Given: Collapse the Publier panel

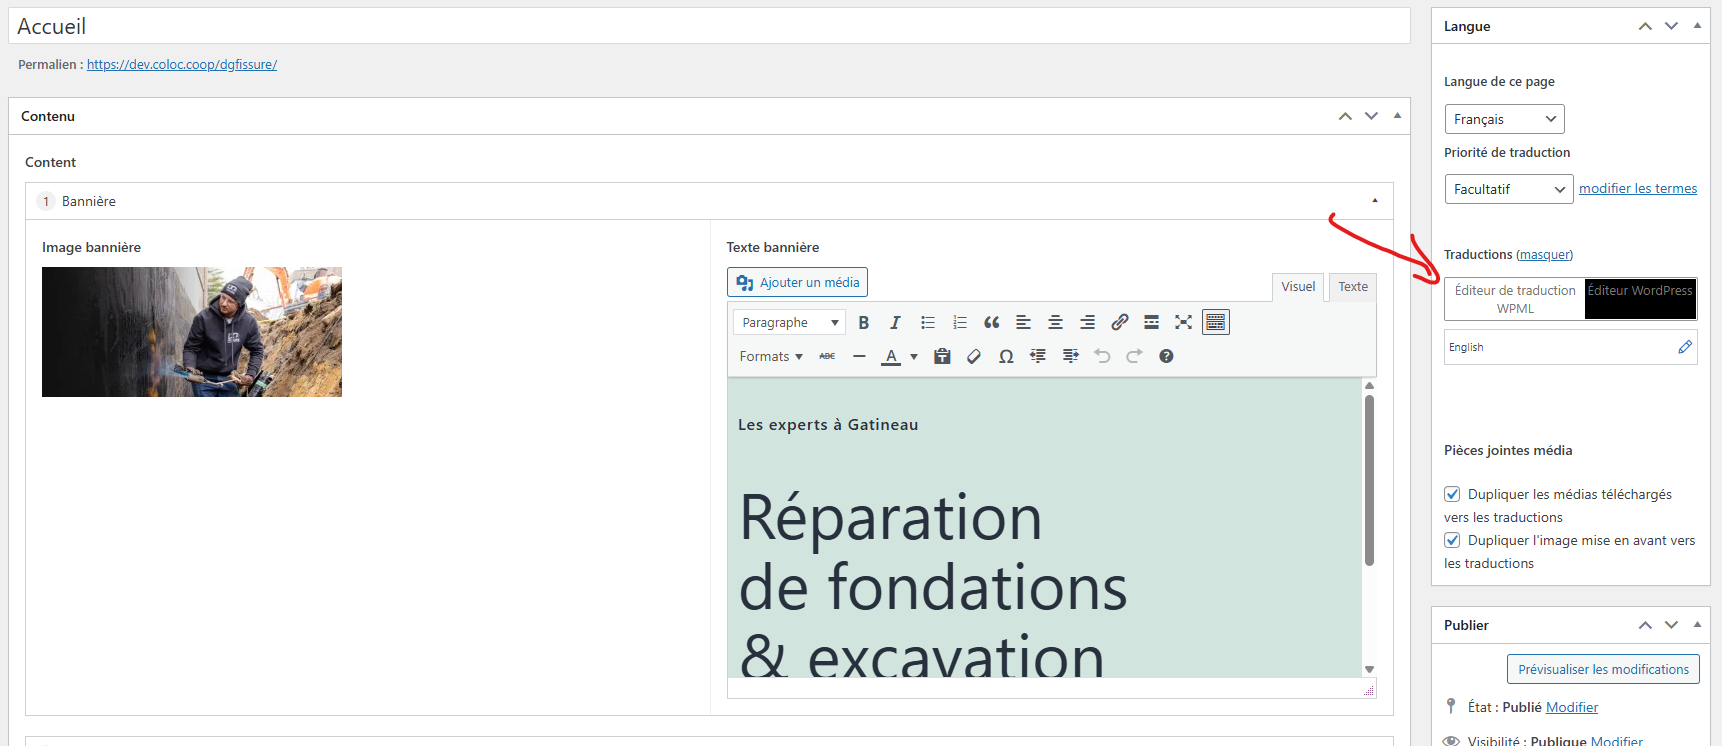Looking at the screenshot, I should click(1697, 625).
